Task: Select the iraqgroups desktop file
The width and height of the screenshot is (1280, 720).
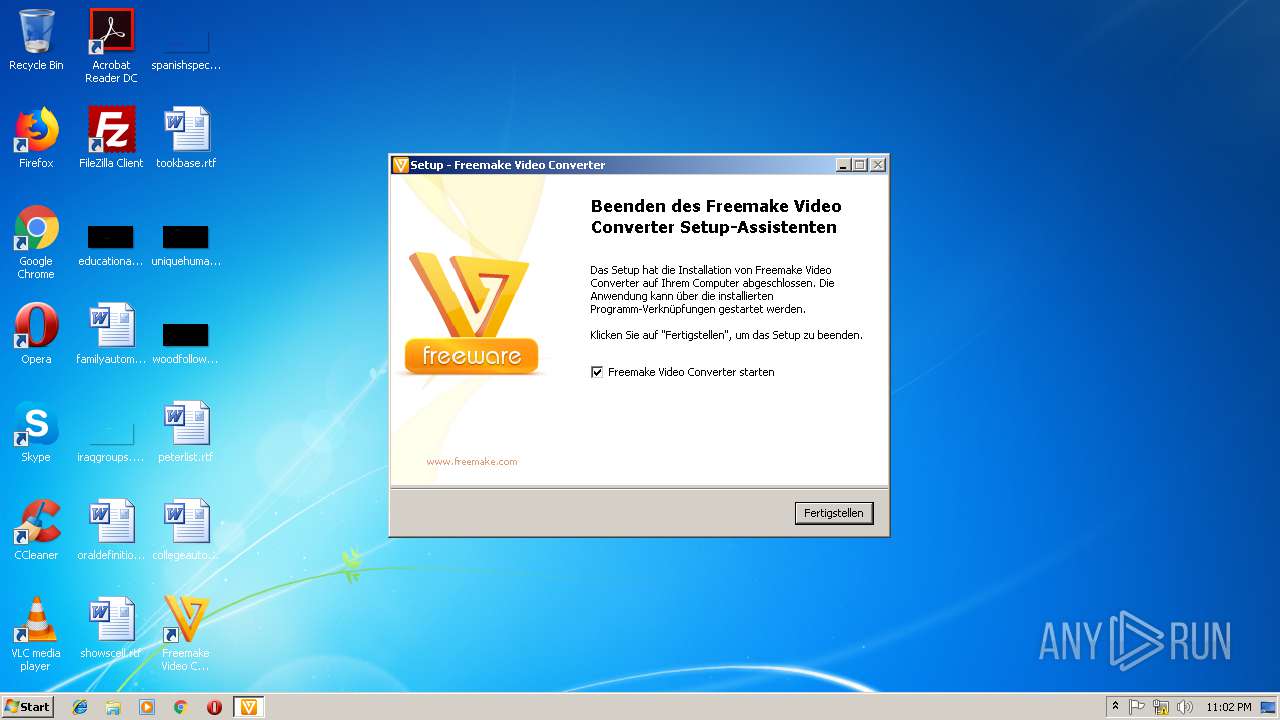Action: tap(111, 441)
